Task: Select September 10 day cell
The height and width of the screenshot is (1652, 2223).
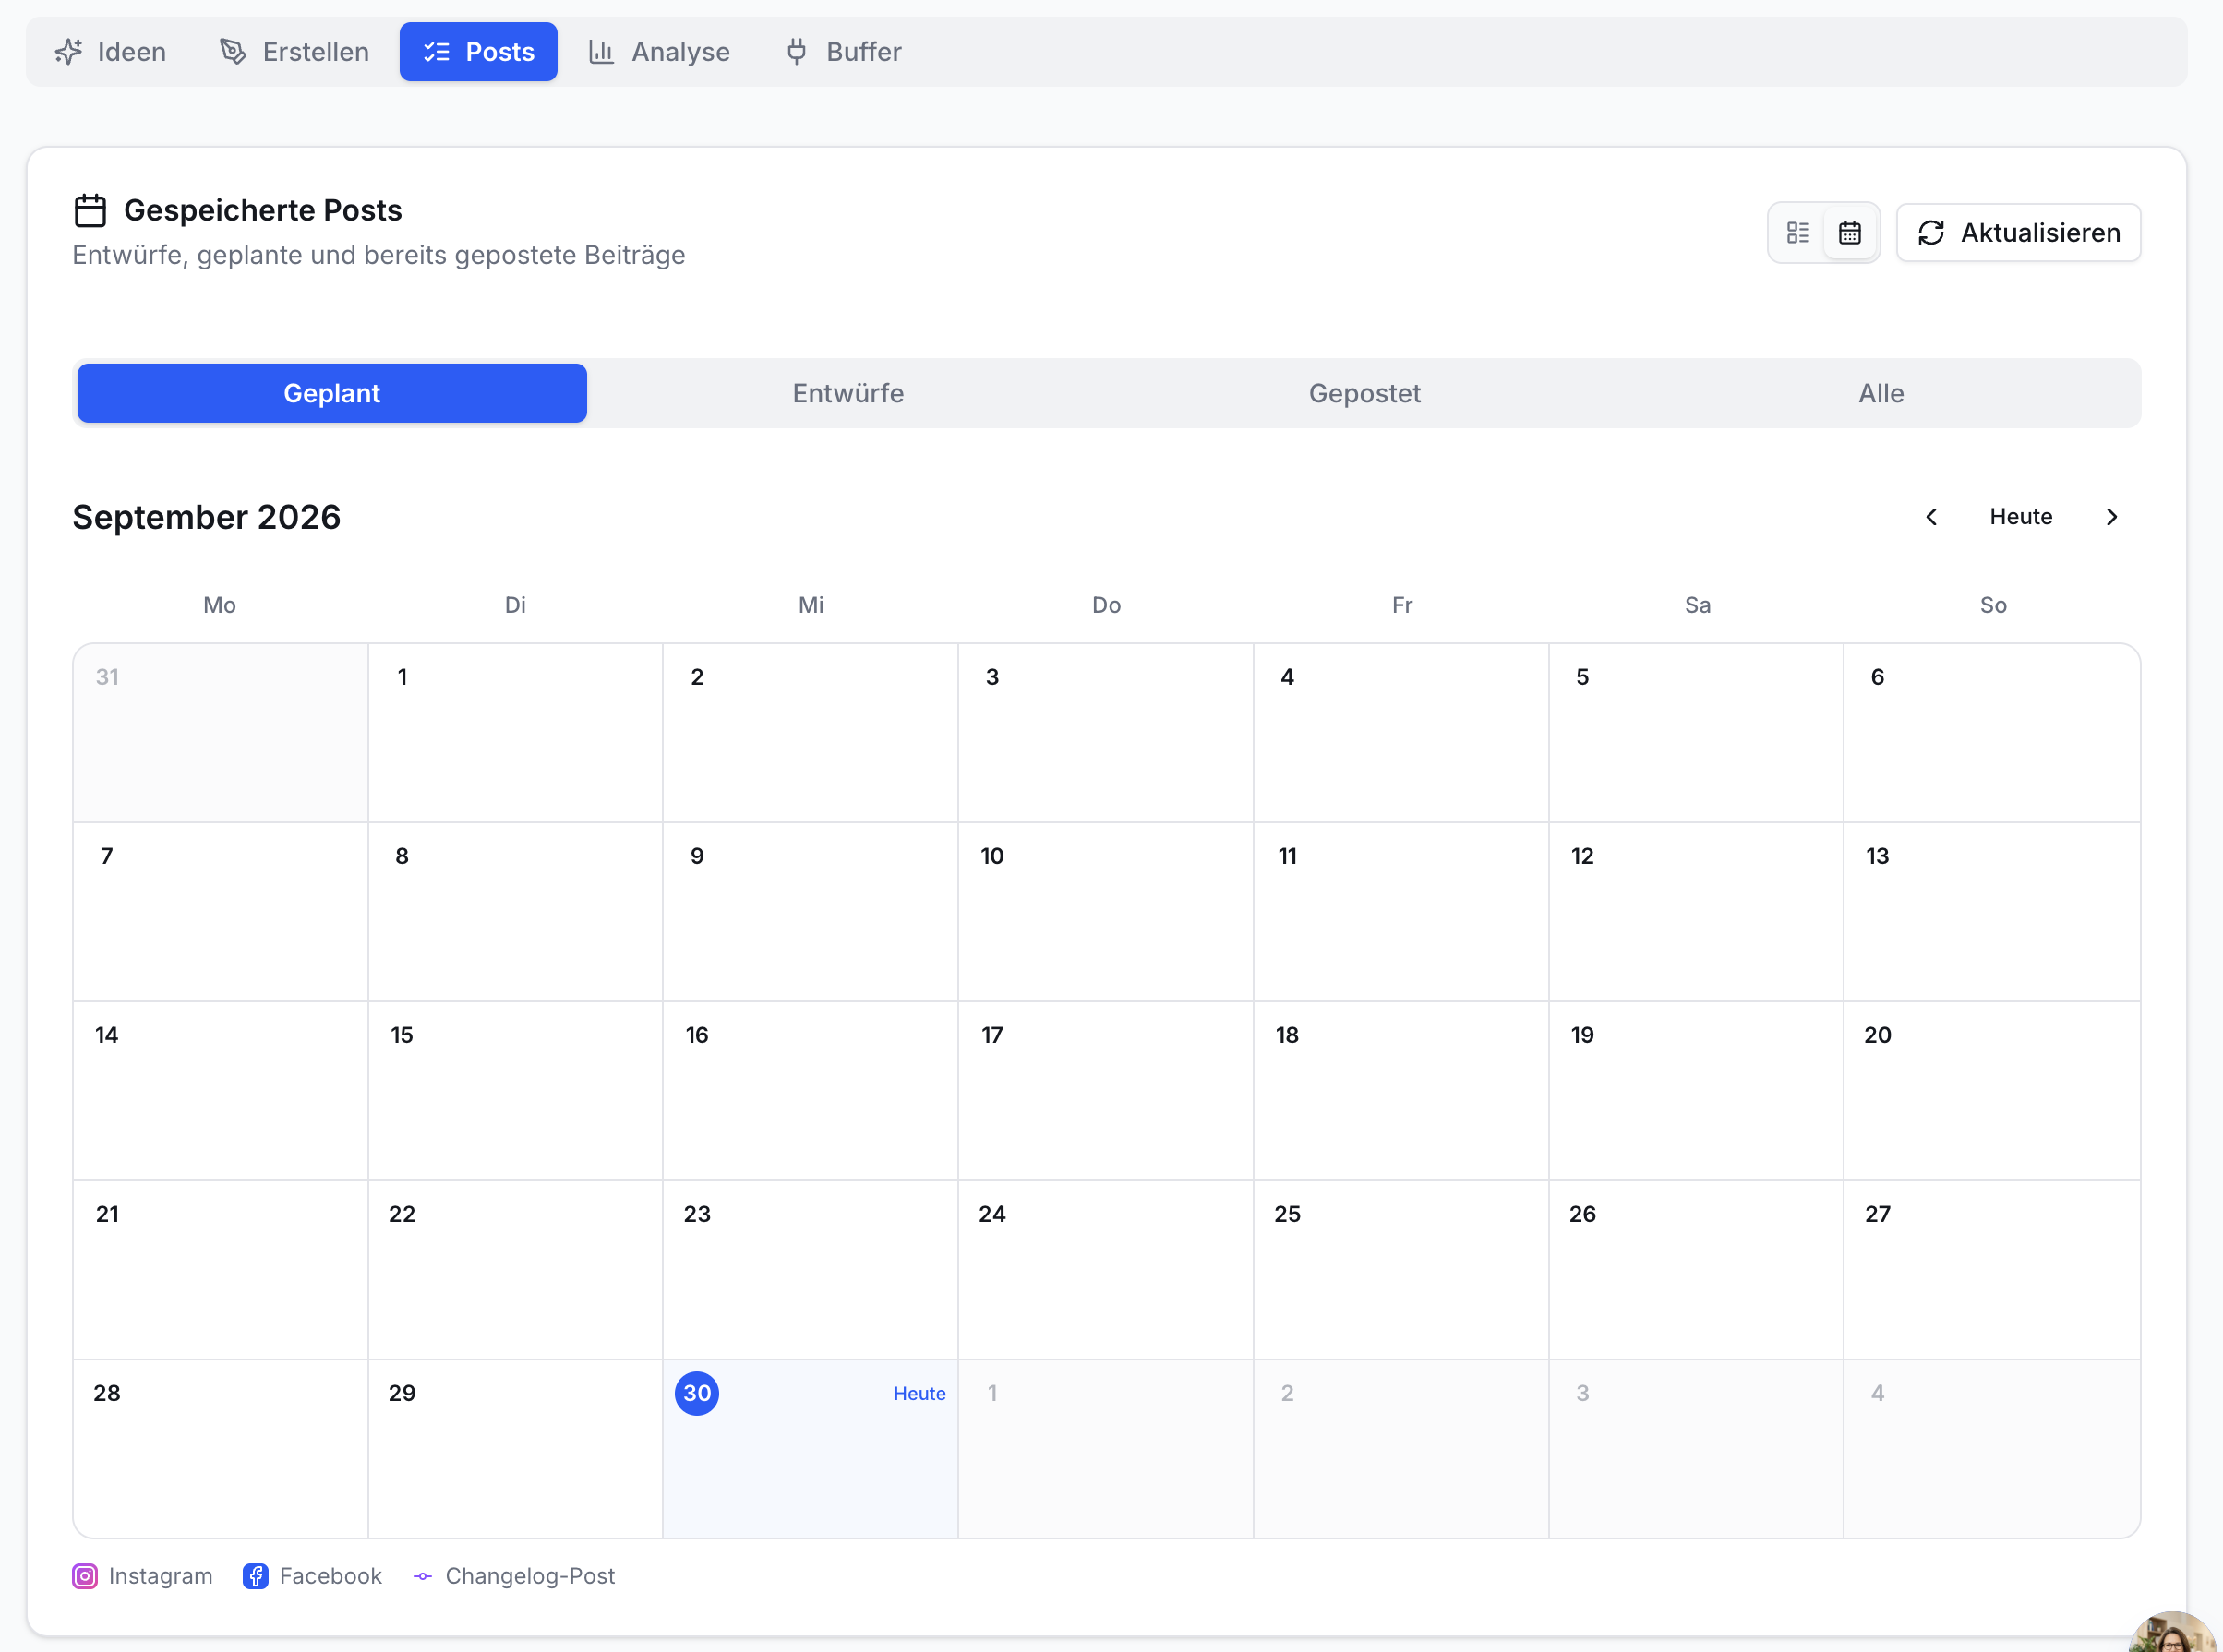Action: 1105,912
